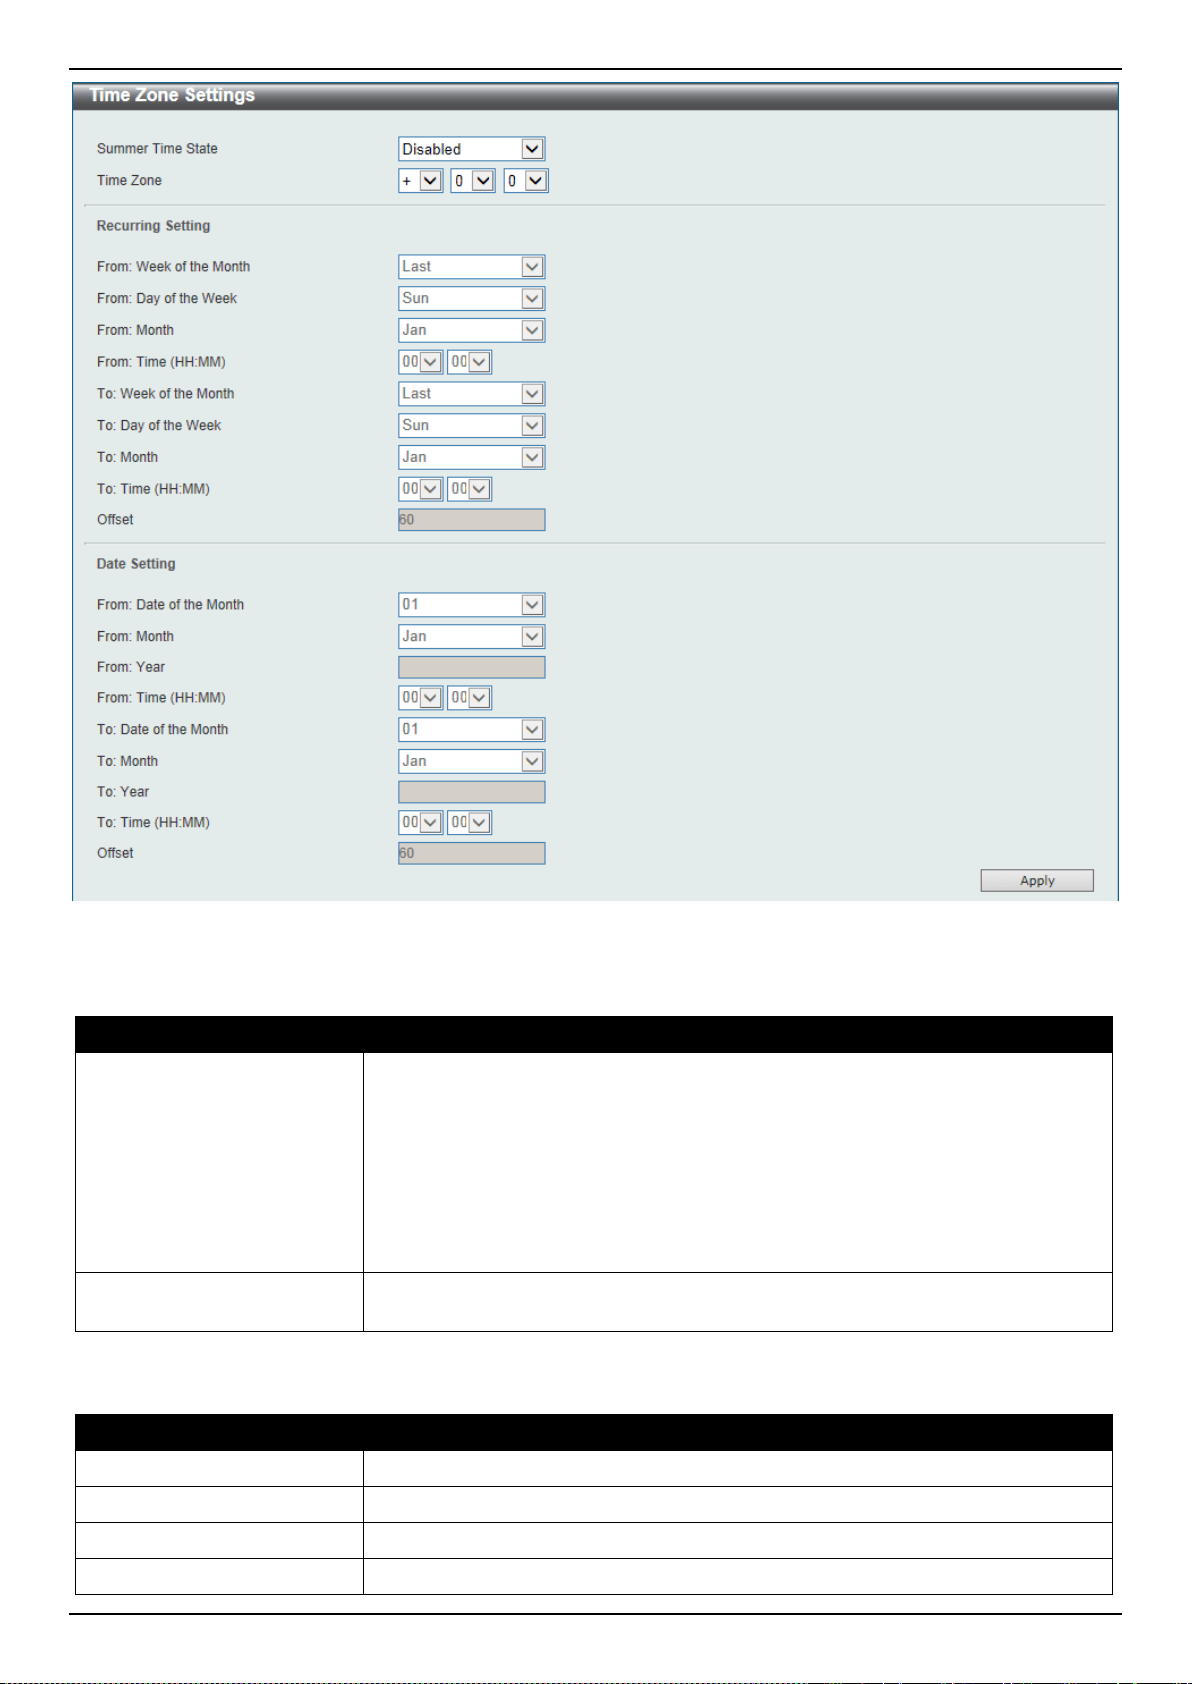Screen dimensions: 1192x1684
Task: Open Date Setting To: Time hour dropdown
Action: point(420,823)
